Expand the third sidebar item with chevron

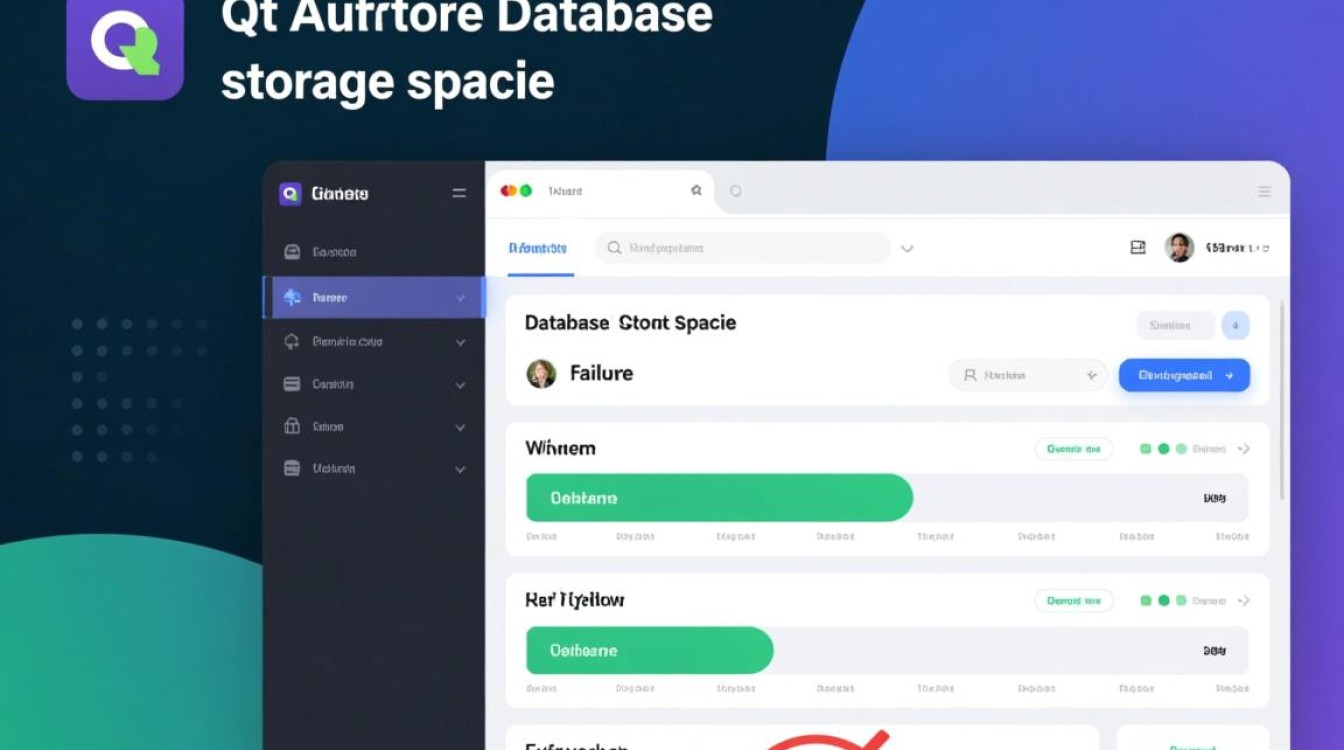460,342
